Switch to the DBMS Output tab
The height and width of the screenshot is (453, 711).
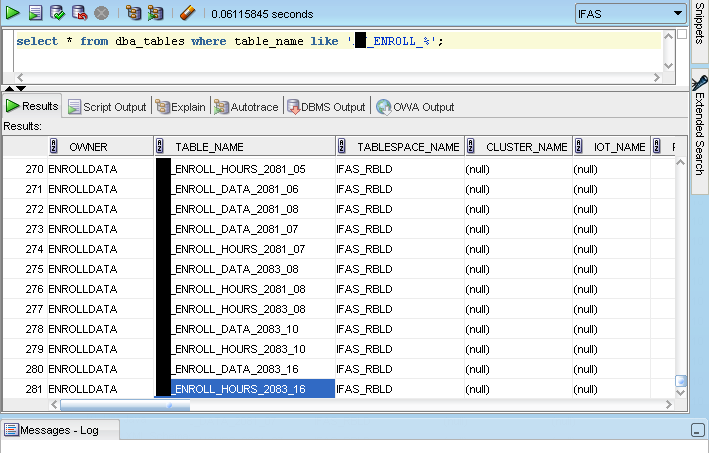[x=326, y=107]
